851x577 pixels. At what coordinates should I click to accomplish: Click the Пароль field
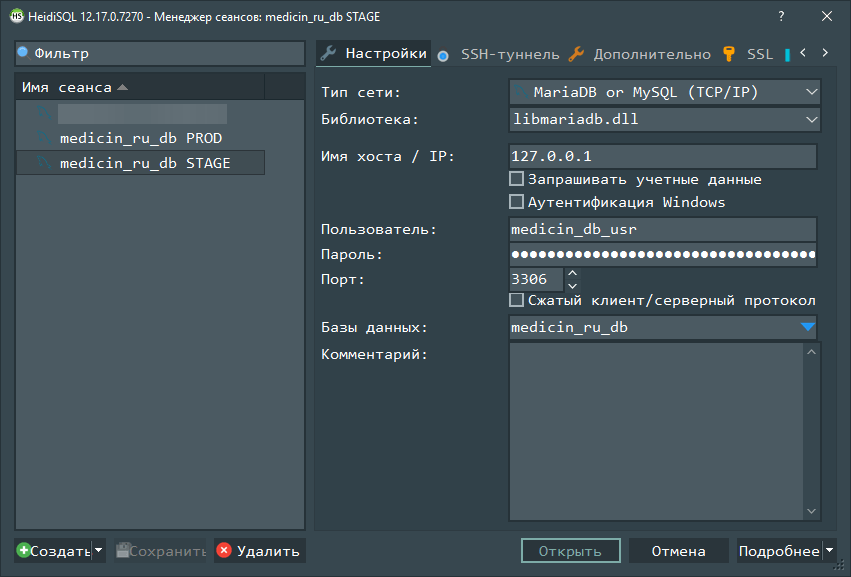point(663,254)
